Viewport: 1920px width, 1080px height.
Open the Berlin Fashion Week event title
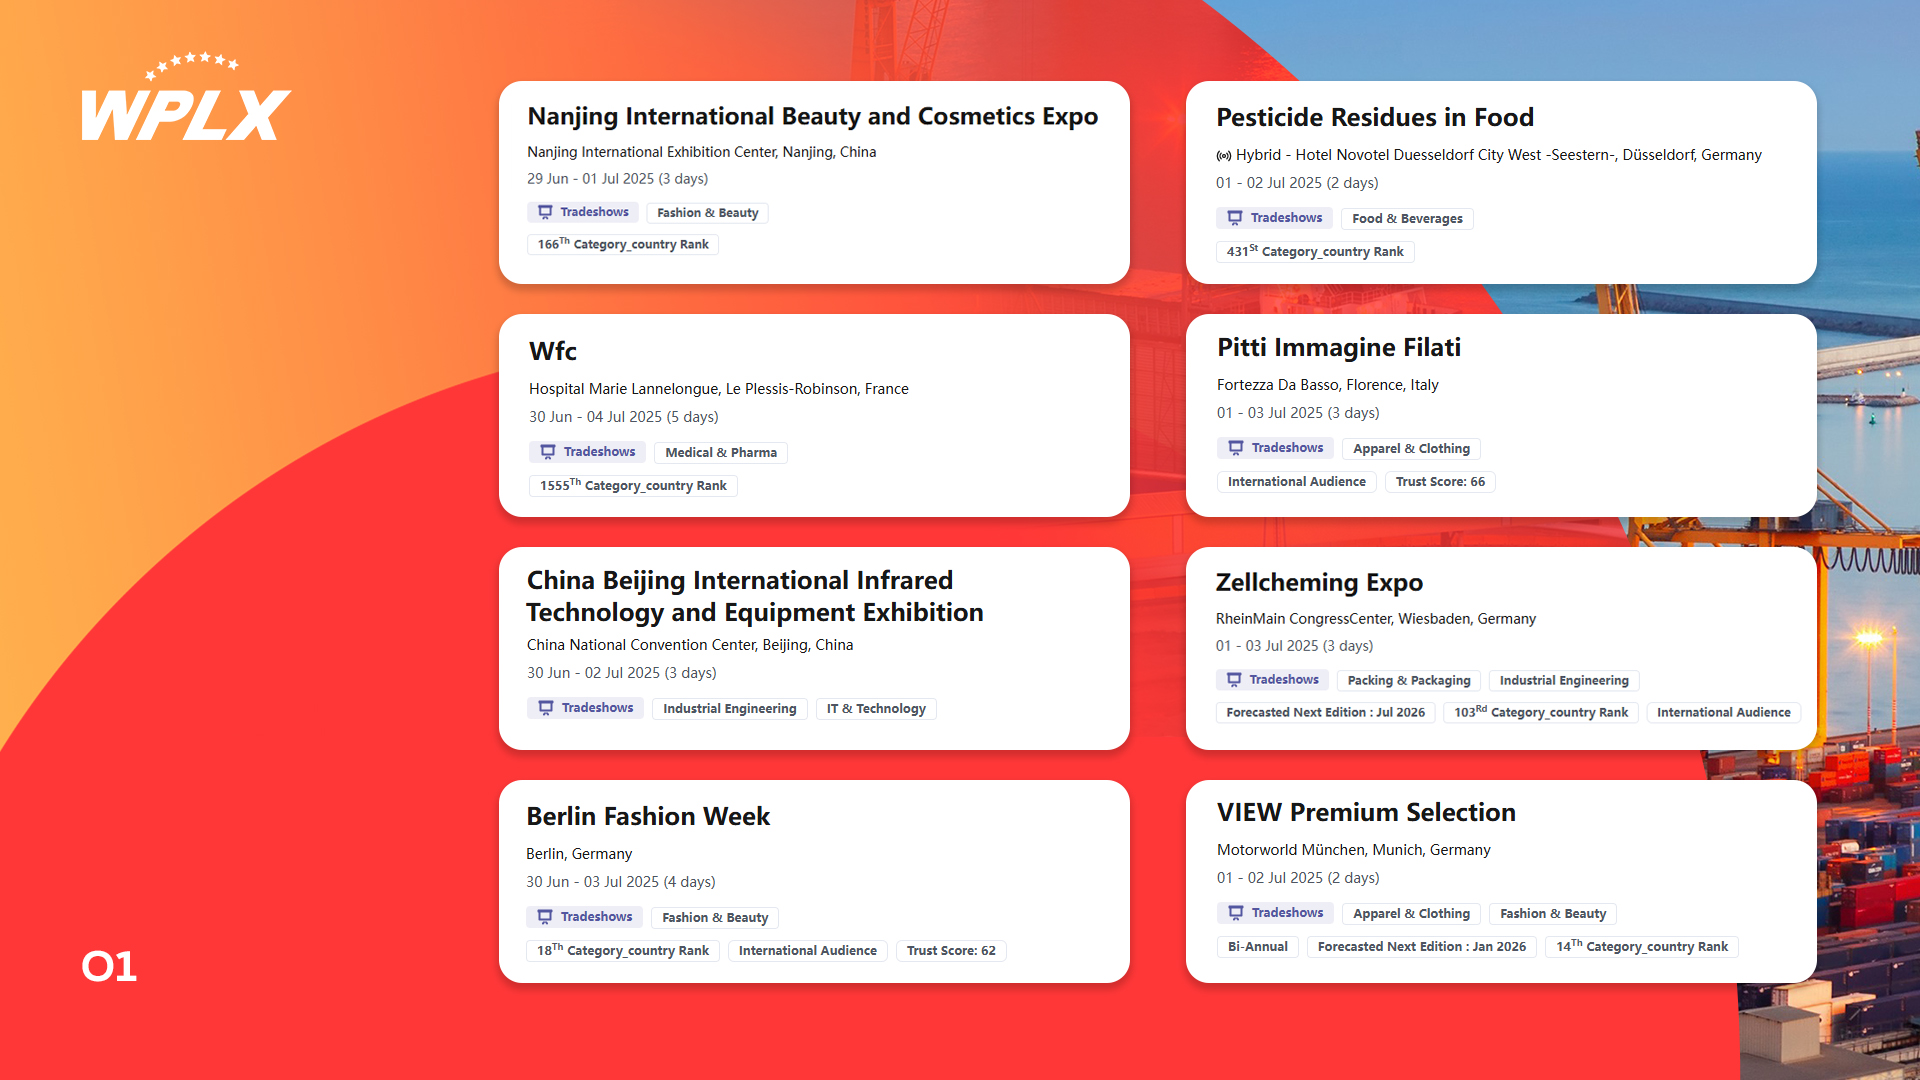pos(648,817)
